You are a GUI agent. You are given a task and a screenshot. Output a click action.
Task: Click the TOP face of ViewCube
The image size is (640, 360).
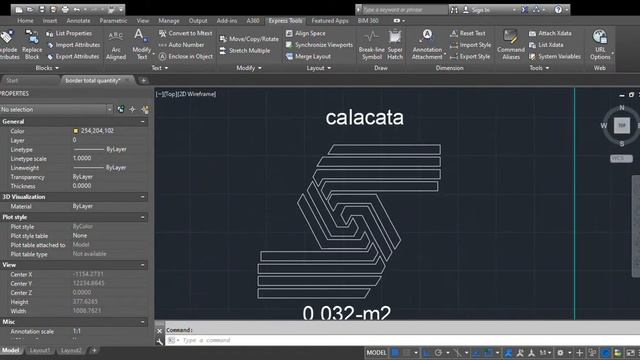(622, 125)
